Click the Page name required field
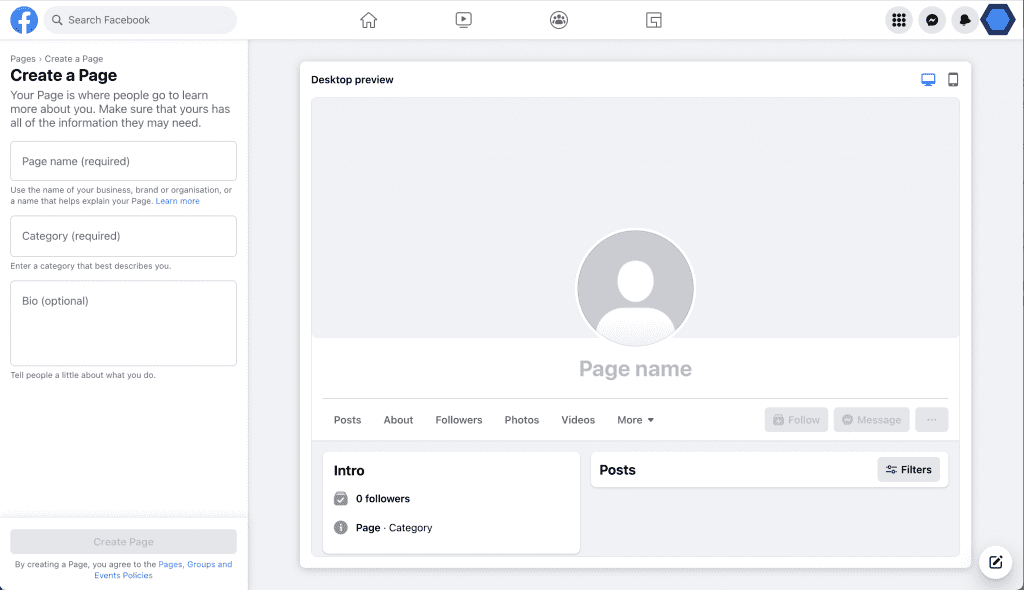The image size is (1024, 590). (123, 161)
